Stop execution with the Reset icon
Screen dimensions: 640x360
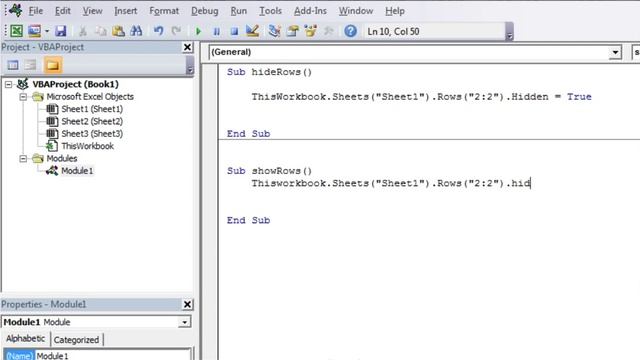point(234,31)
